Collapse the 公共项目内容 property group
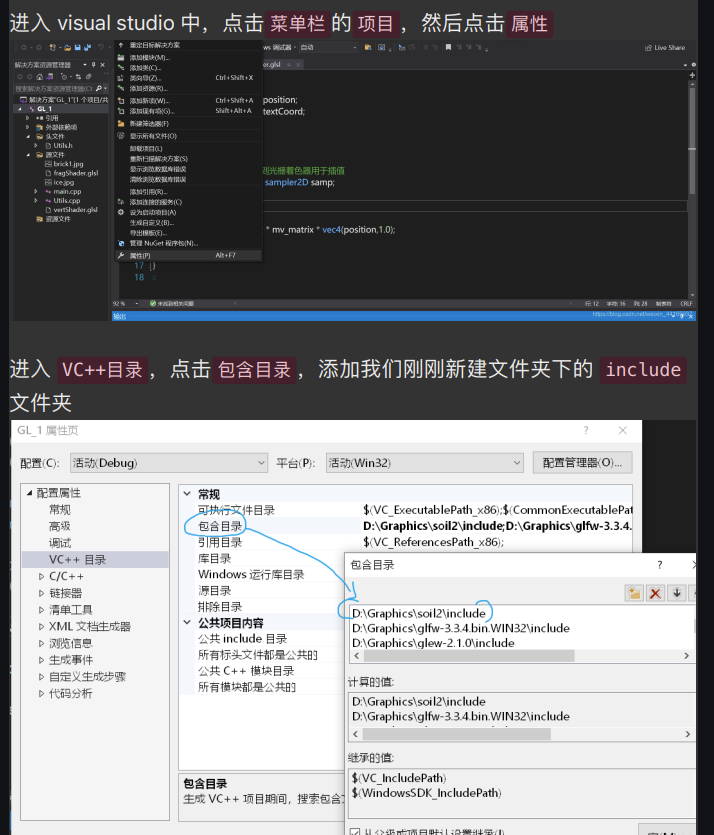This screenshot has width=714, height=835. click(x=187, y=622)
